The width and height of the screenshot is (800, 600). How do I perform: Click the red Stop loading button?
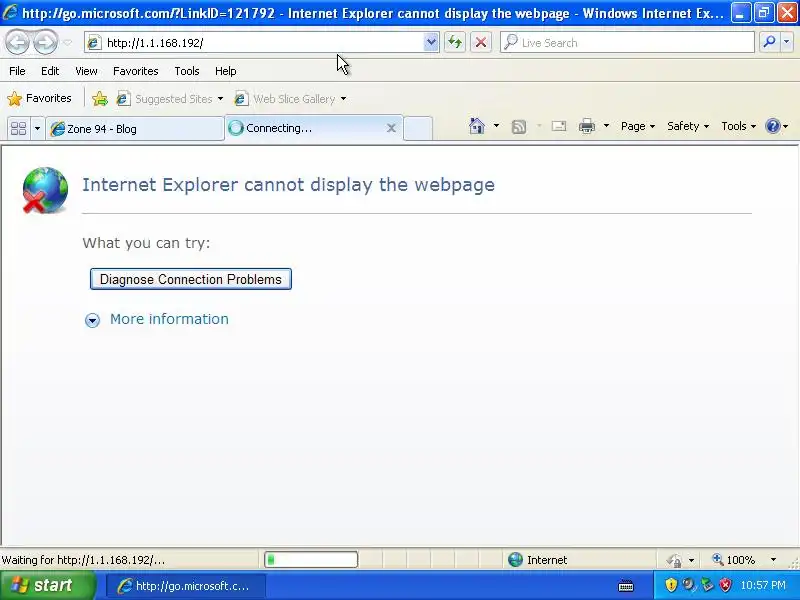click(481, 42)
